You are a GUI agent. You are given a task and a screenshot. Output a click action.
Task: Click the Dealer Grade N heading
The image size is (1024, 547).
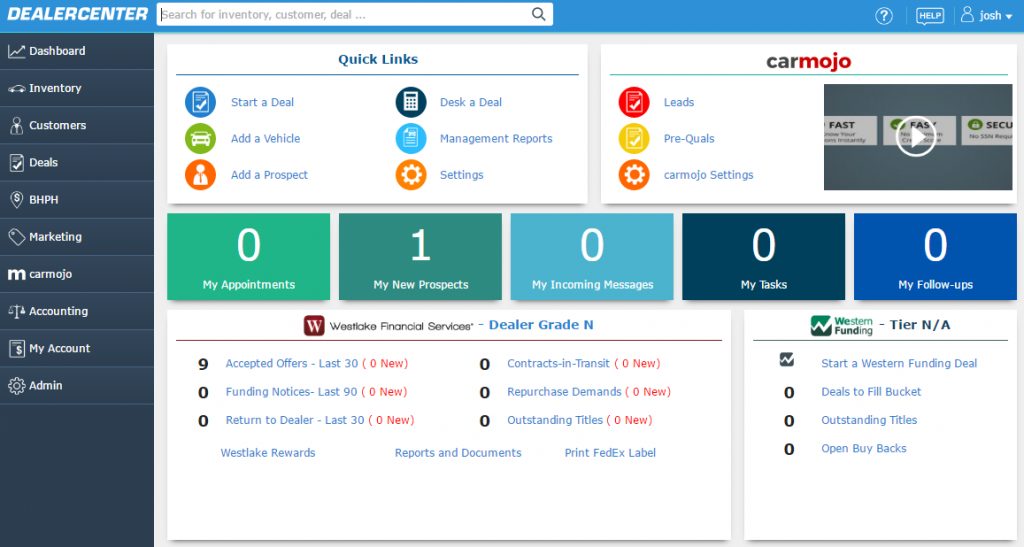click(x=541, y=325)
